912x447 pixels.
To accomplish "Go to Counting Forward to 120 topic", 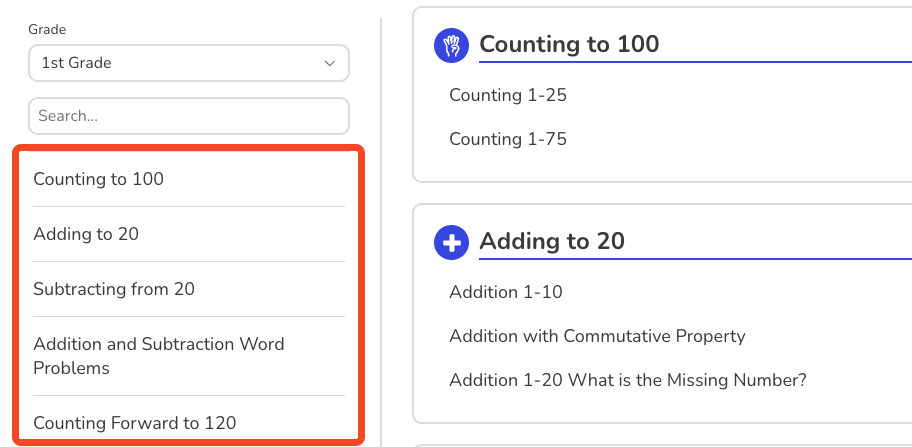I will click(135, 423).
